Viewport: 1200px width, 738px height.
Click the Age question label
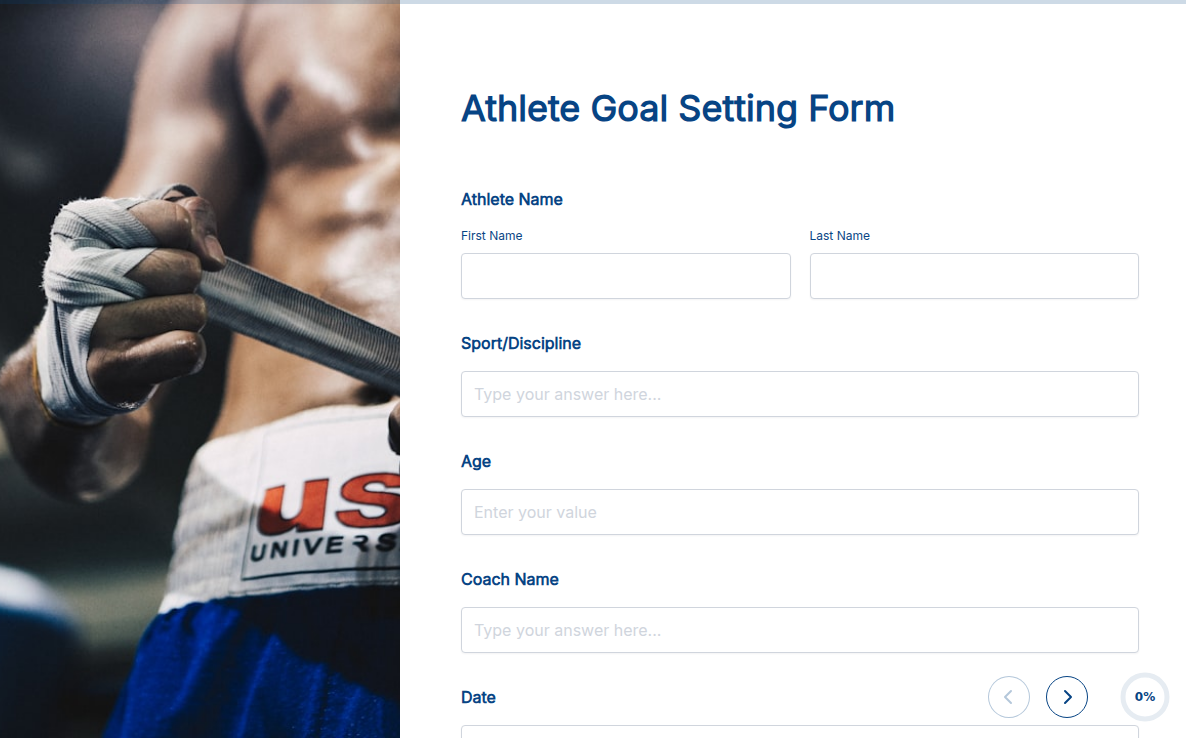(x=476, y=461)
